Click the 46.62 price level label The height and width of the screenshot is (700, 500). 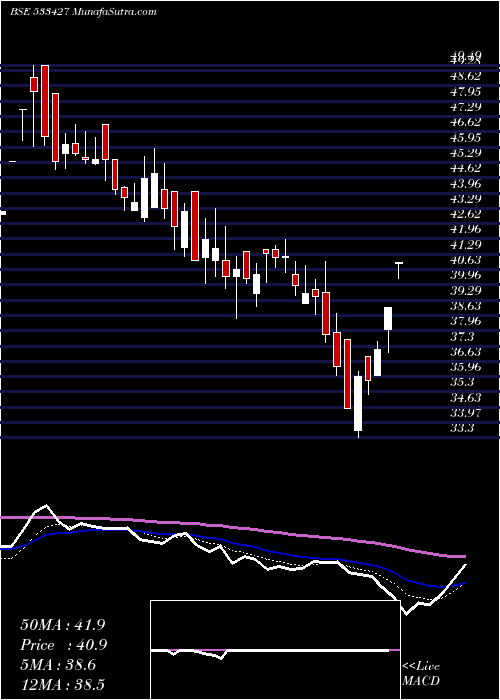(x=466, y=122)
